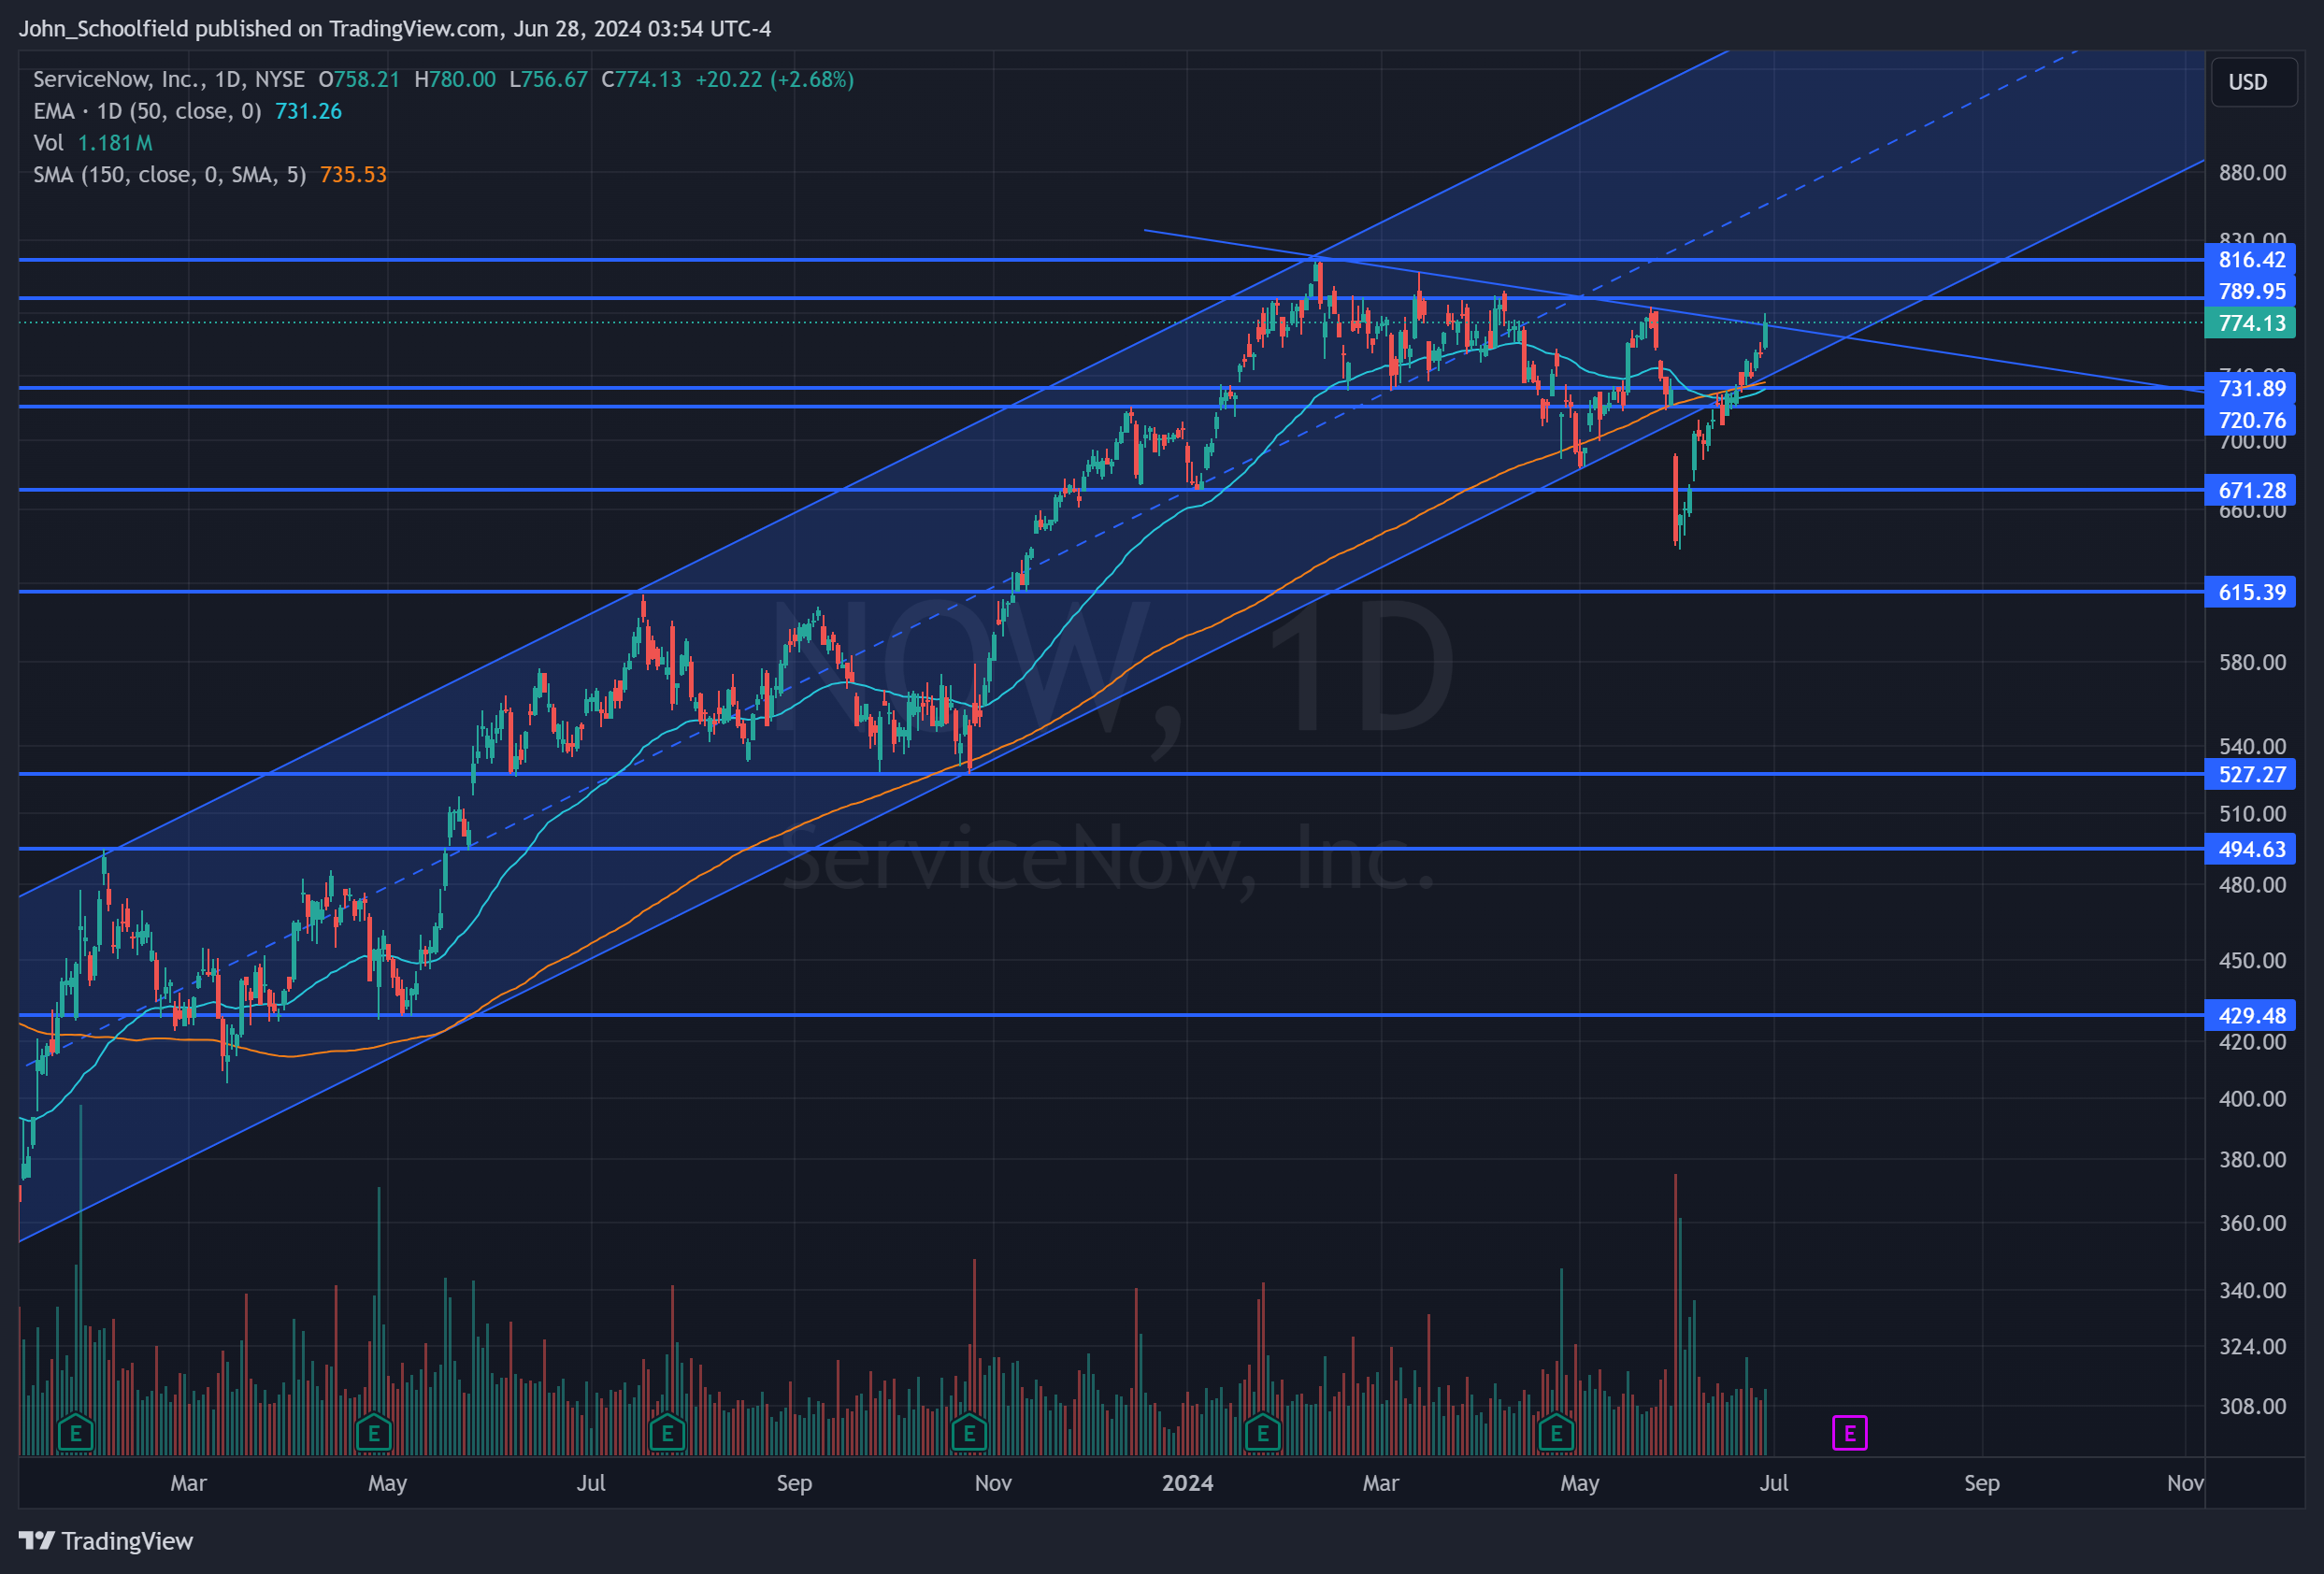The height and width of the screenshot is (1574, 2324).
Task: Click the 480.00 label on price axis
Action: pyautogui.click(x=2252, y=884)
